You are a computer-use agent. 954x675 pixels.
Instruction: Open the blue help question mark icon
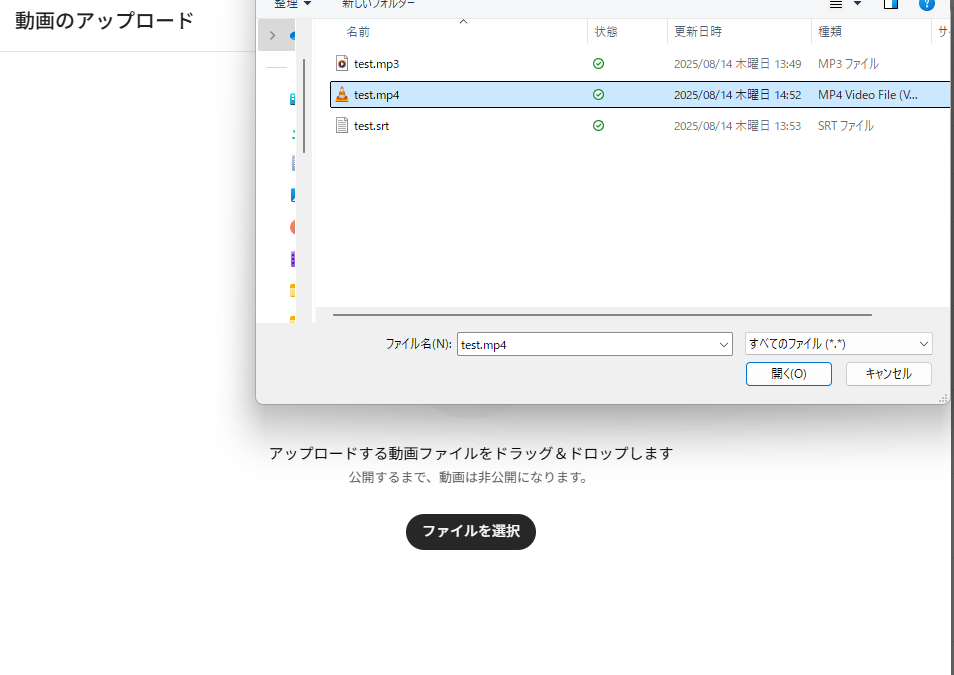[926, 4]
